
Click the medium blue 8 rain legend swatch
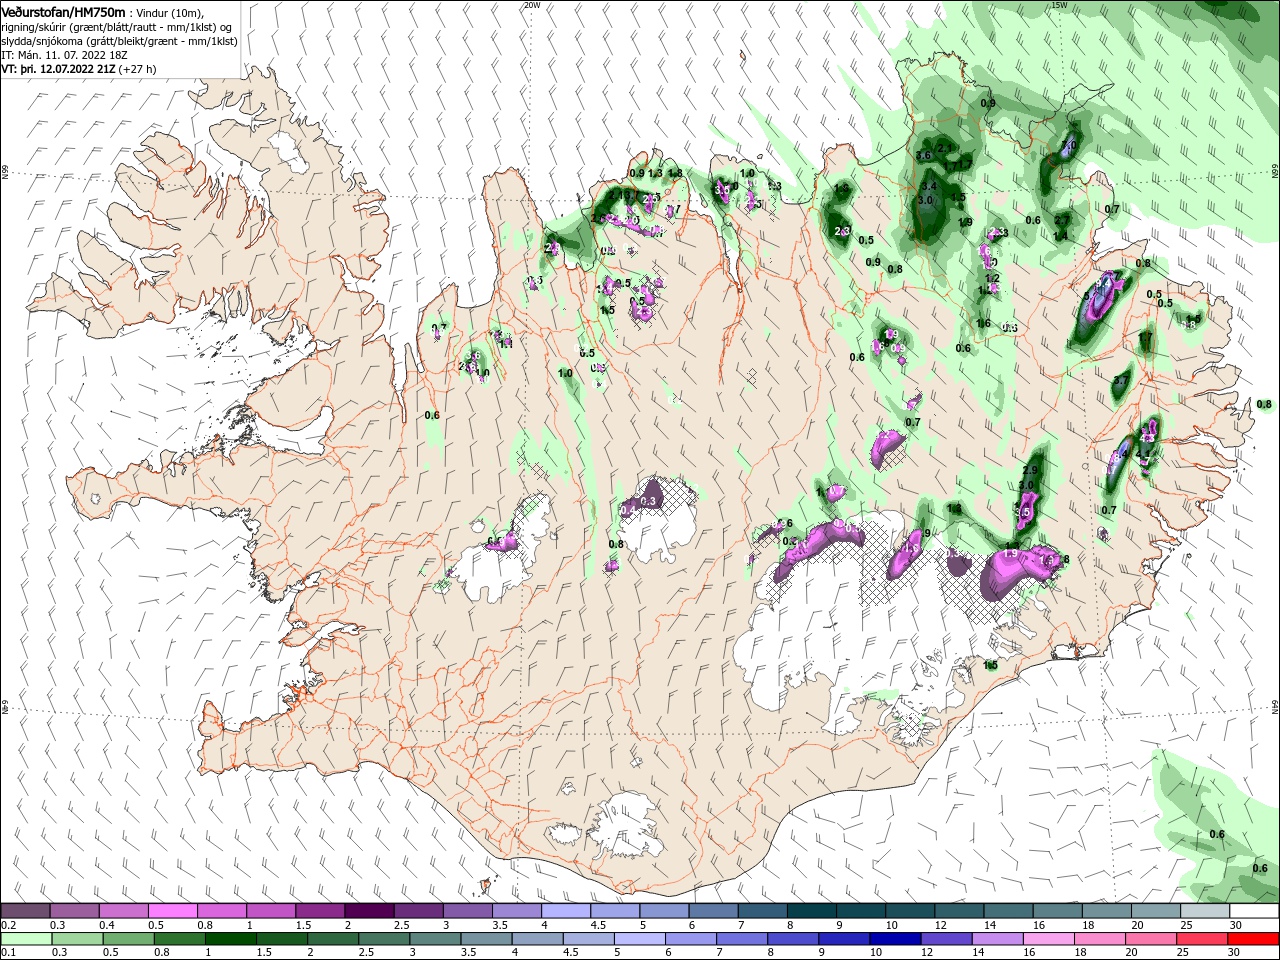[x=794, y=939]
